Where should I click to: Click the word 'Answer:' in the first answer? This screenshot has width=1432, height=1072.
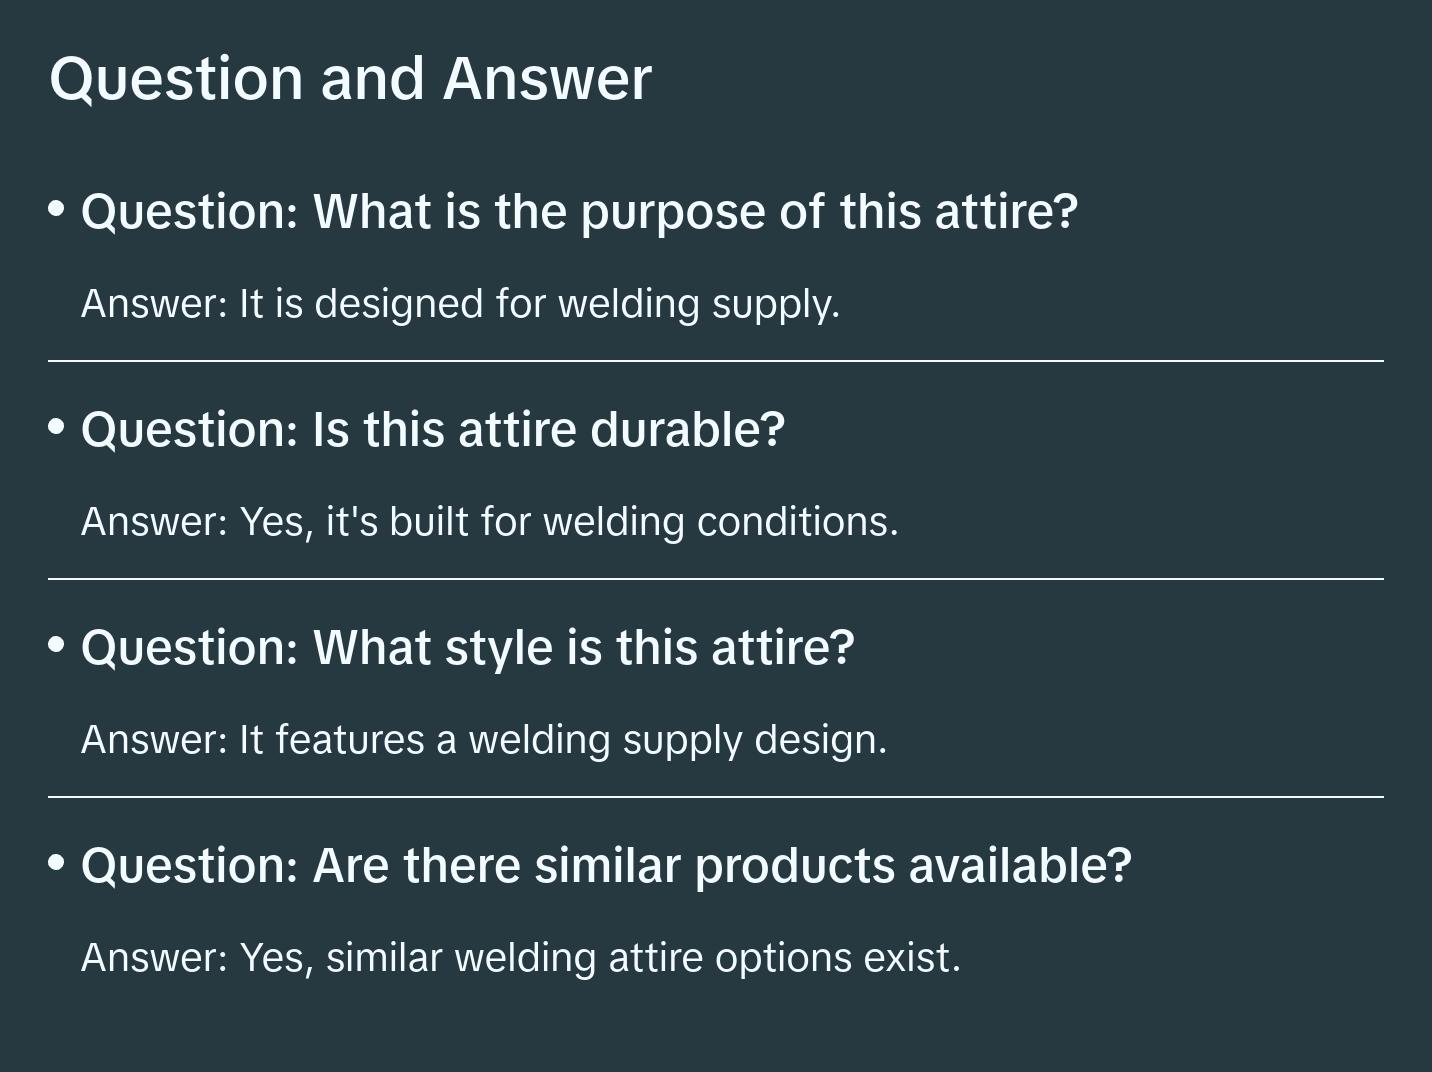[155, 304]
